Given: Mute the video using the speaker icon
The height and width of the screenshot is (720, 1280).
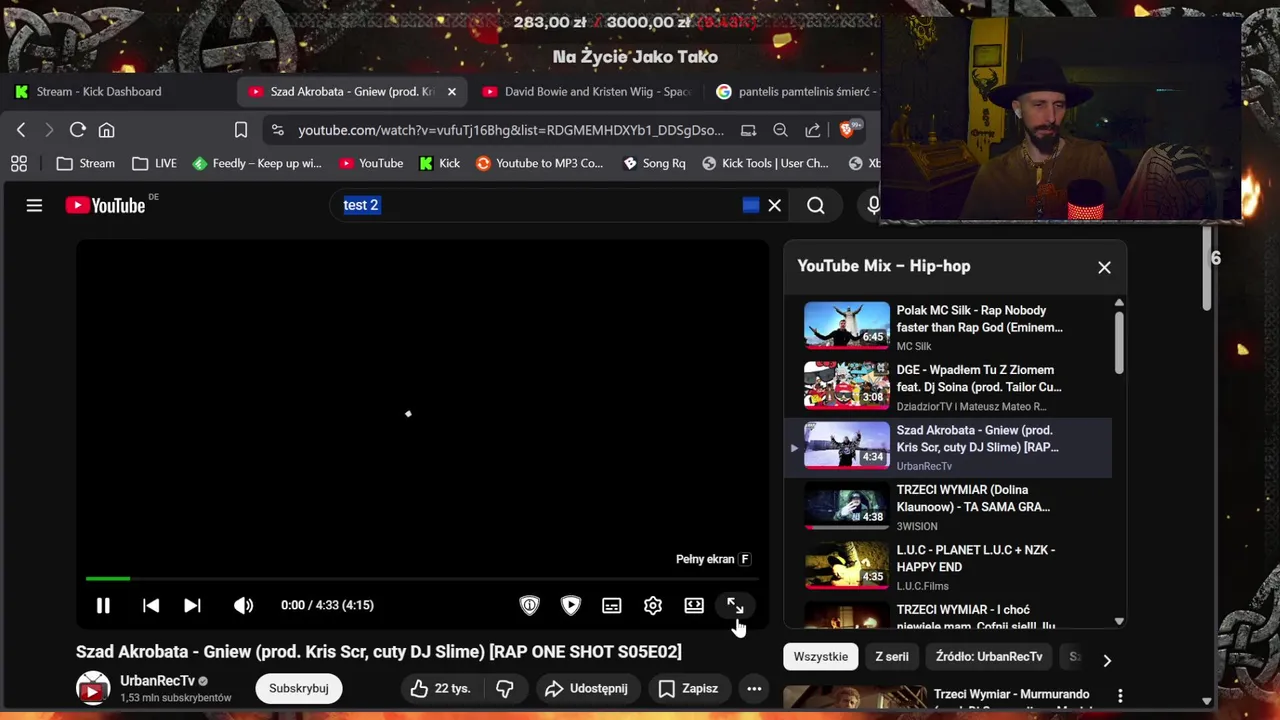Looking at the screenshot, I should pyautogui.click(x=243, y=605).
